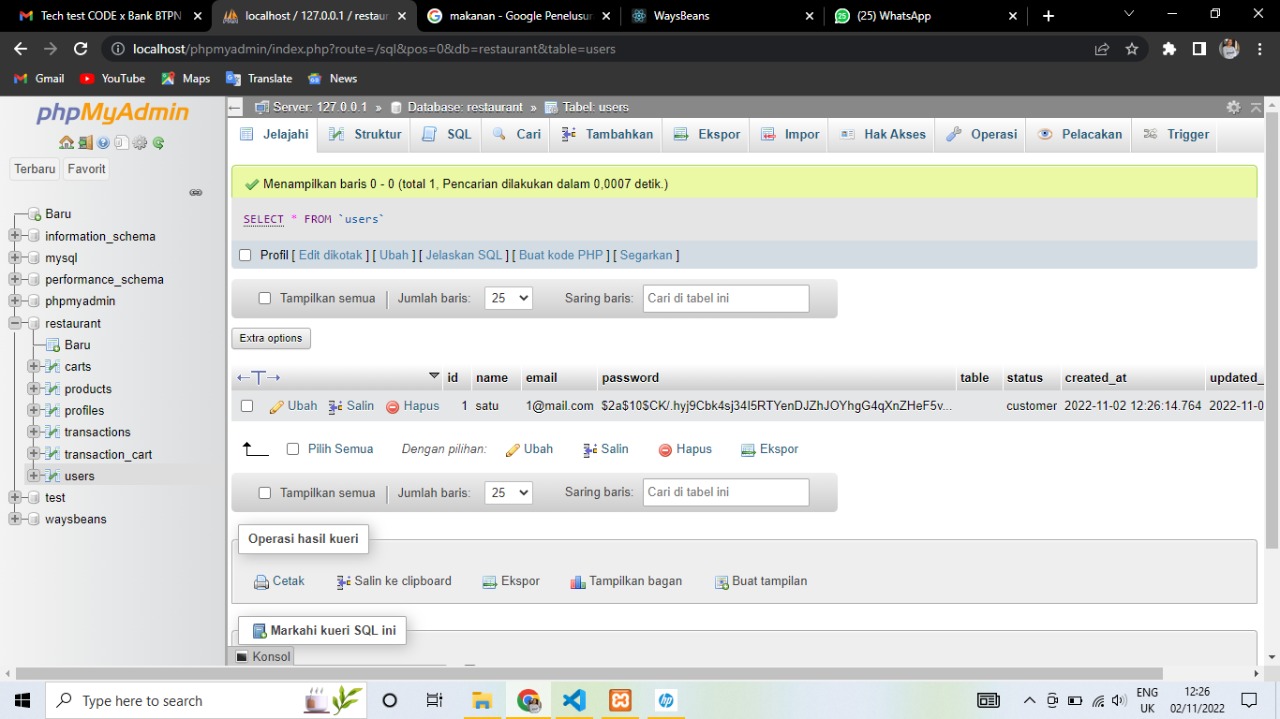Open the SQL tab

[446, 134]
